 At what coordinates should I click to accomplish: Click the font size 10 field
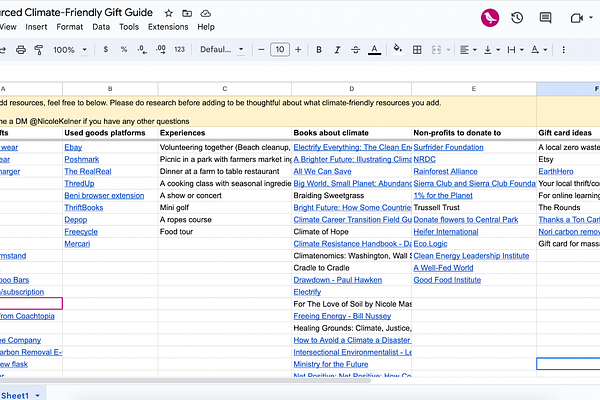point(280,49)
